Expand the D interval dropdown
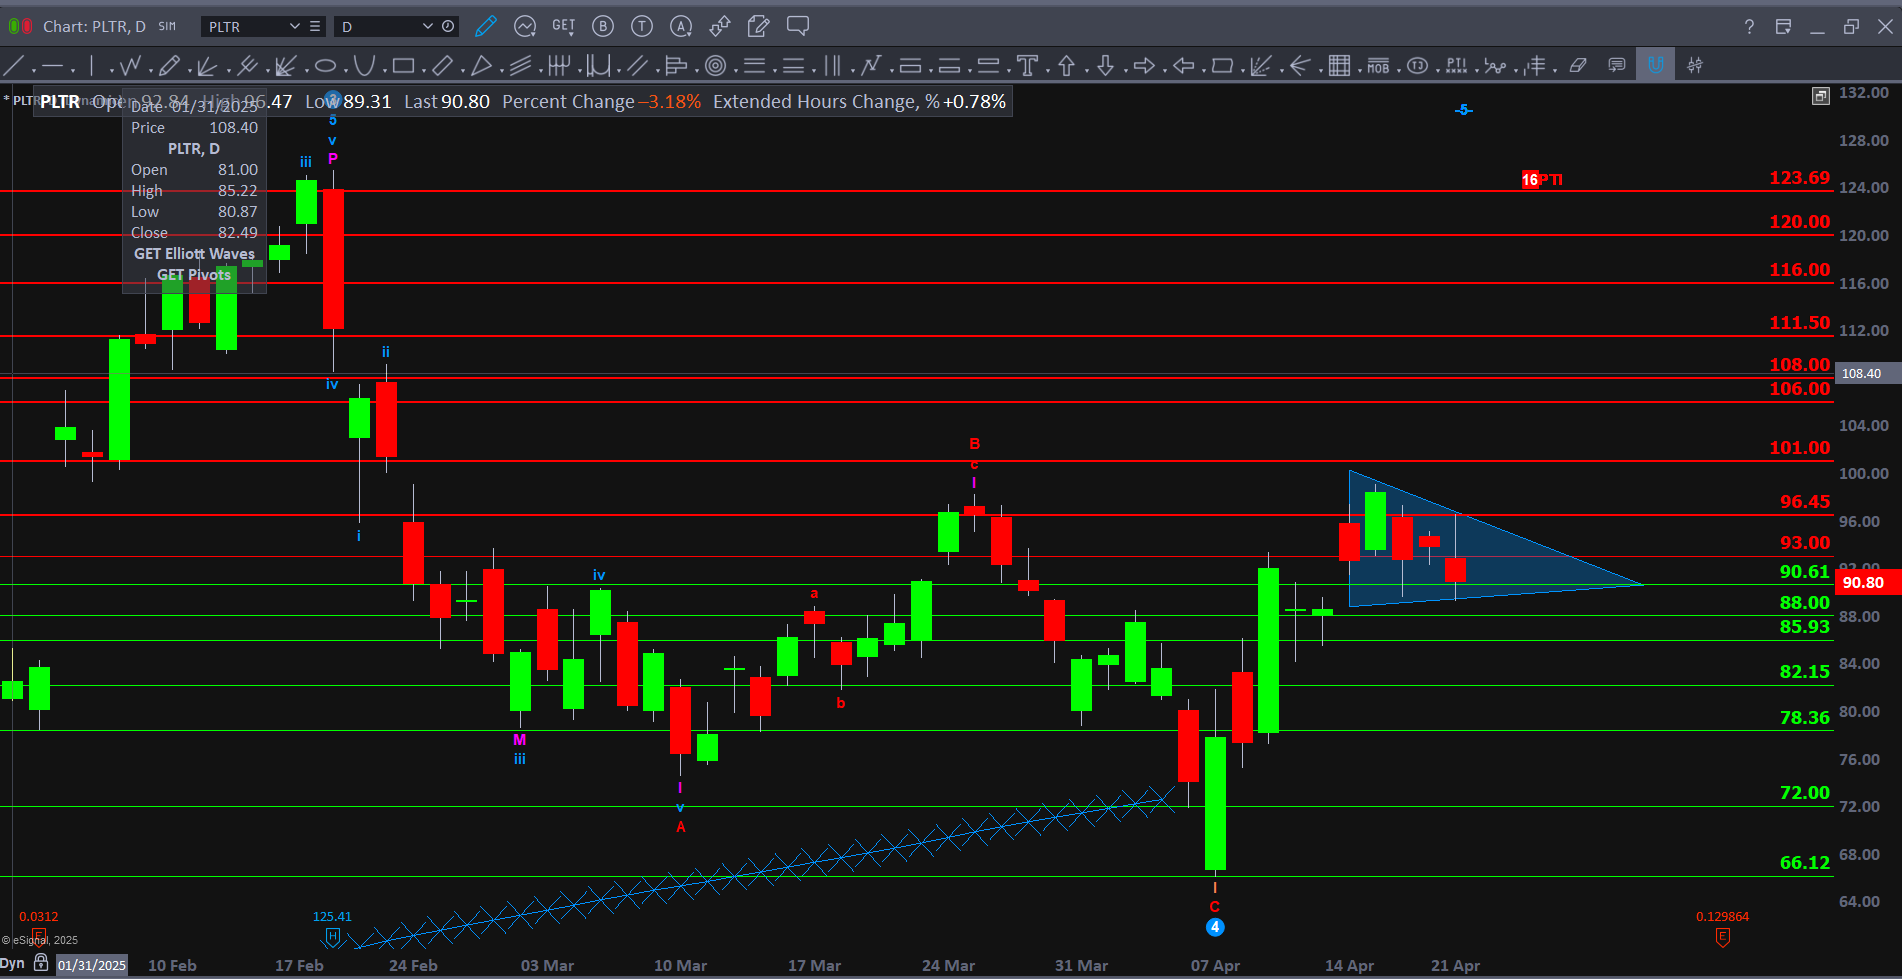This screenshot has height=979, width=1902. coord(427,26)
